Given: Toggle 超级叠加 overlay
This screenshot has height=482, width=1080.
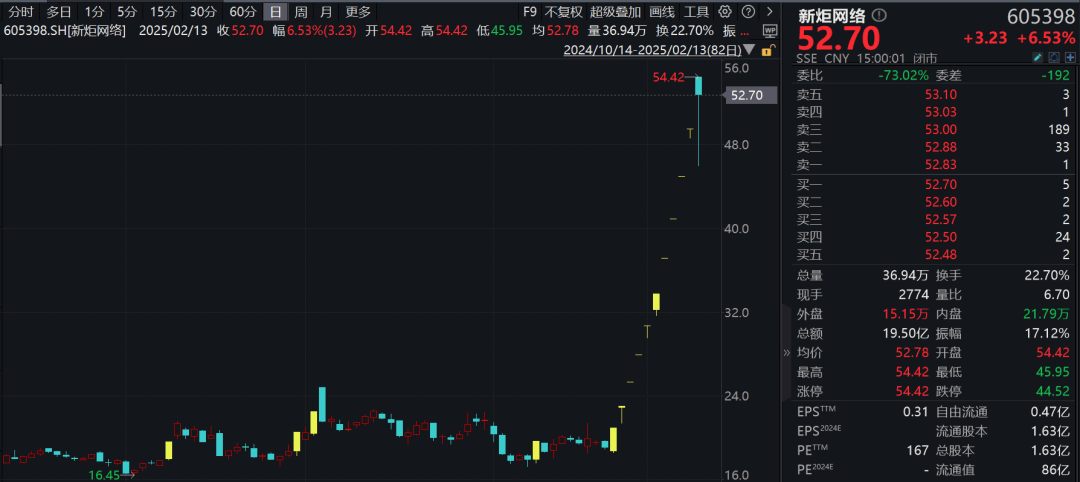Looking at the screenshot, I should pyautogui.click(x=615, y=12).
